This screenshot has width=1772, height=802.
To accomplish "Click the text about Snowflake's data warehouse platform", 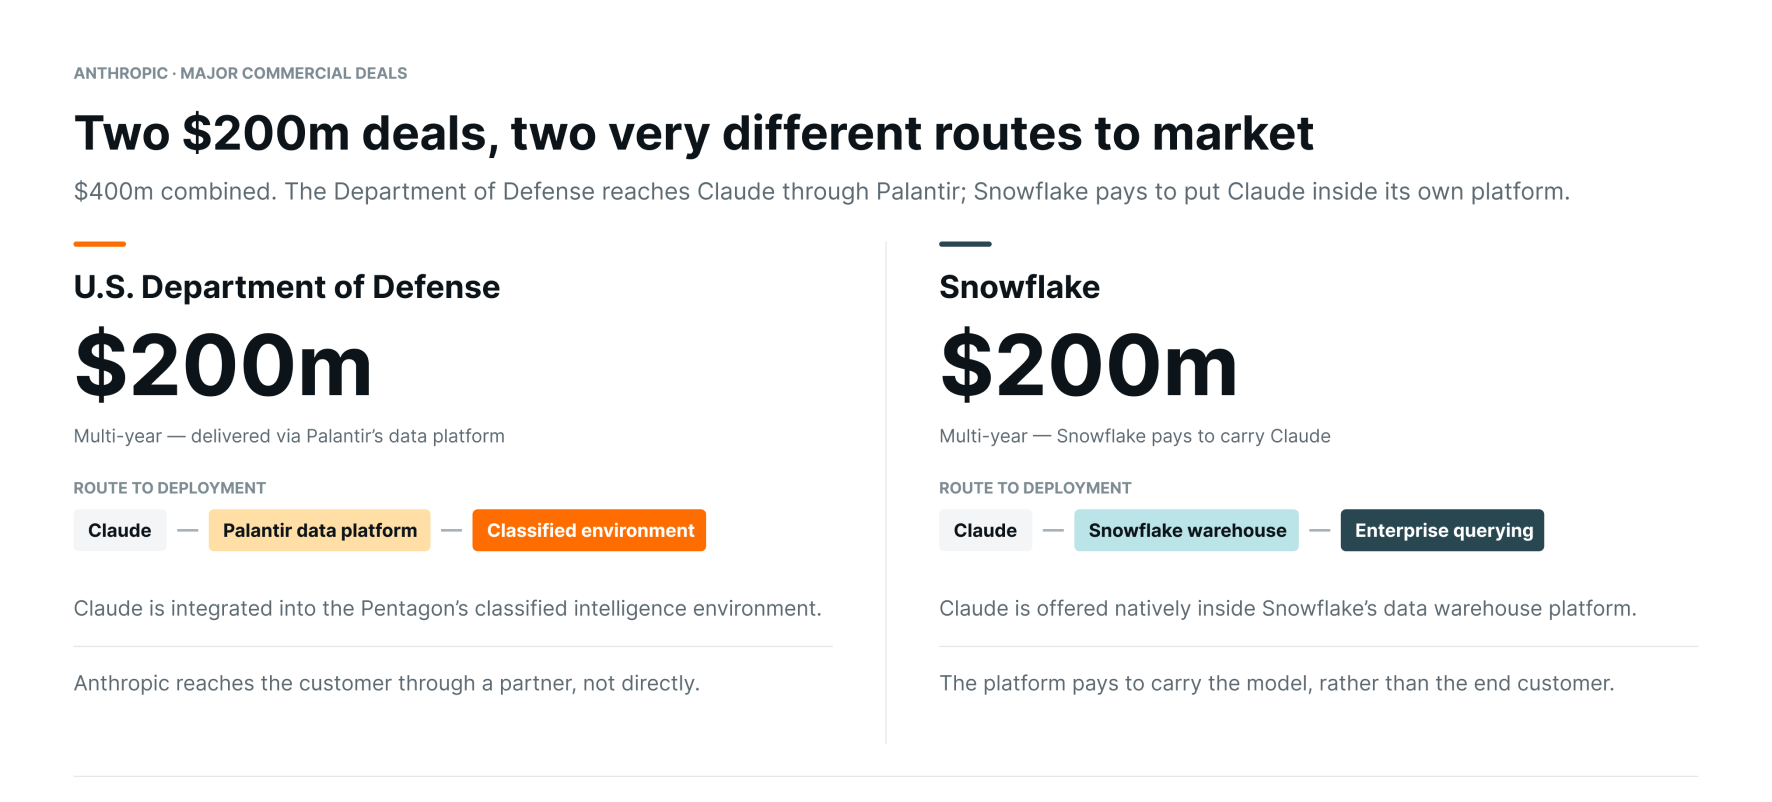I will pyautogui.click(x=1288, y=608).
